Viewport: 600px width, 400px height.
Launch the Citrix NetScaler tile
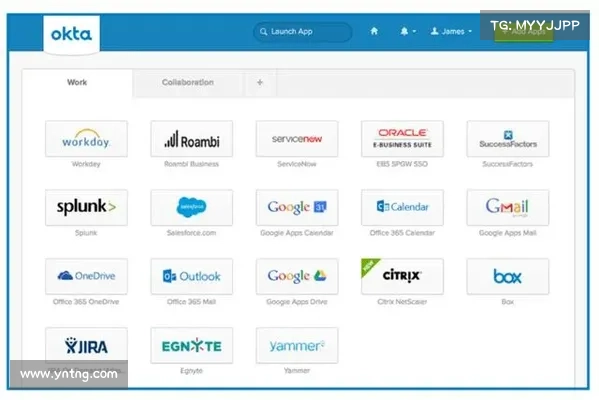click(402, 276)
